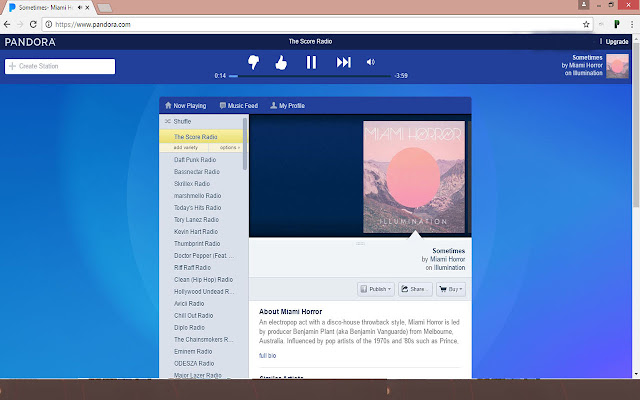The image size is (640, 400).
Task: Select Clean (Hip Hop) Radio station
Action: [x=203, y=280]
